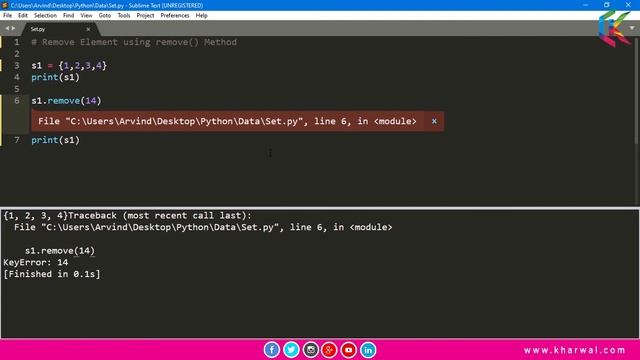Click [Finished in 0.1s] output text
Viewport: 640px width, 360px height.
51,274
